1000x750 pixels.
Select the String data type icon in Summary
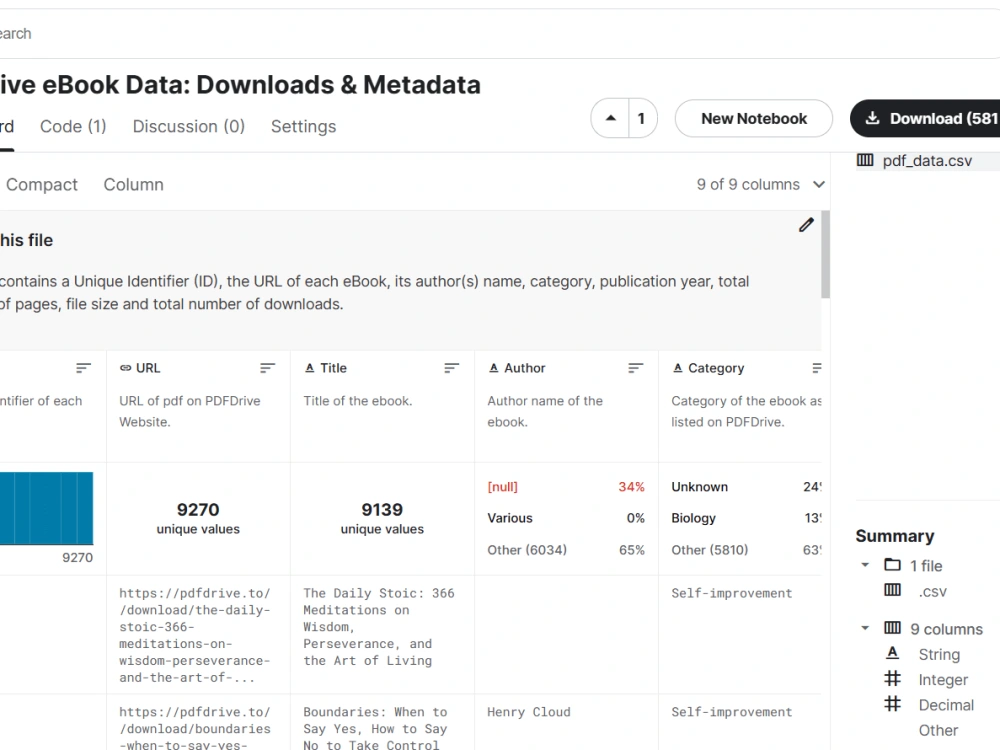[x=892, y=654]
